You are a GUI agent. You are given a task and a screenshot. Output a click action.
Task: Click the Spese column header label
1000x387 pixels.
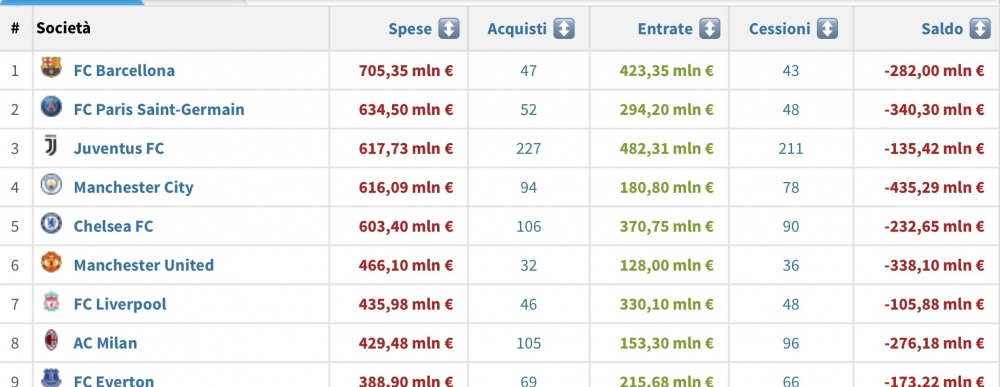coord(410,29)
